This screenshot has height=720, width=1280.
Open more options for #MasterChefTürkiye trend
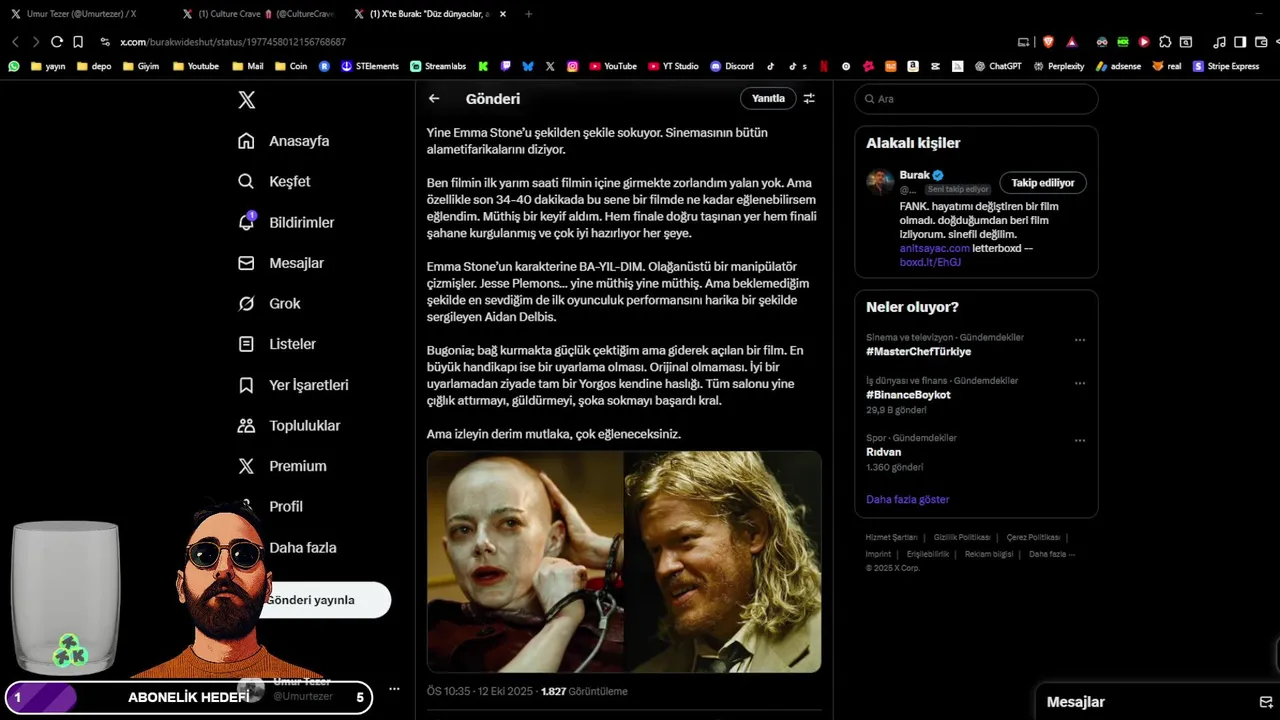click(1080, 340)
